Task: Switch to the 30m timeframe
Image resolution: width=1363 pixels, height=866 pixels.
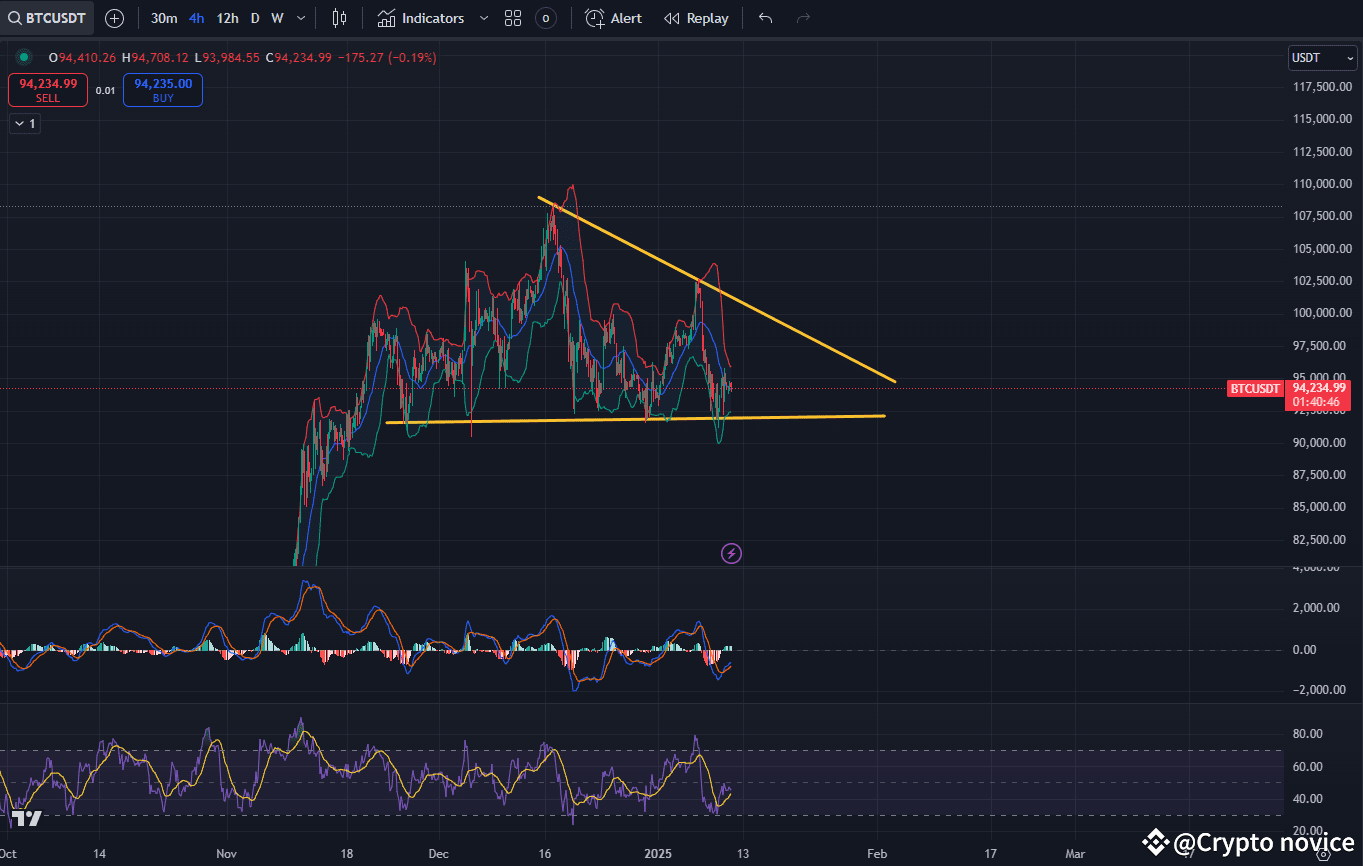Action: 164,18
